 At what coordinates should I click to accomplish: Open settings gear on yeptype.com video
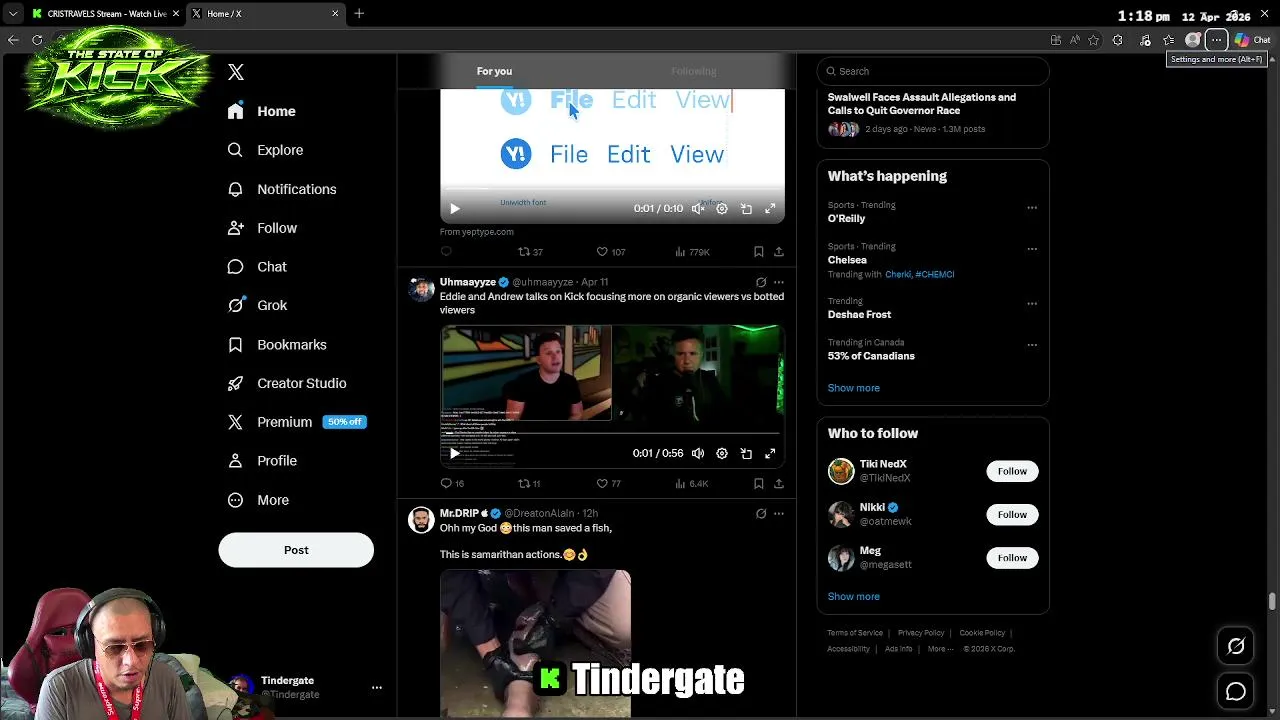722,209
